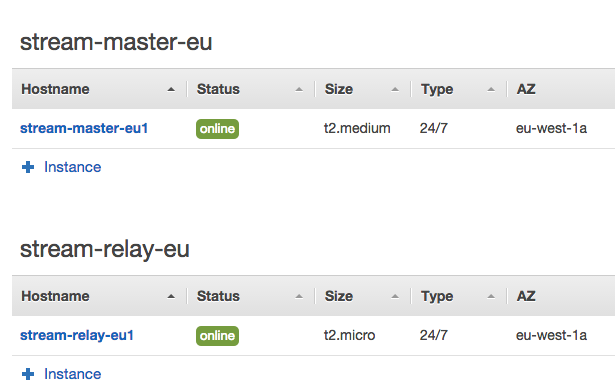
Task: Sort stream-master-eu table by Hostname arrow
Action: click(171, 89)
